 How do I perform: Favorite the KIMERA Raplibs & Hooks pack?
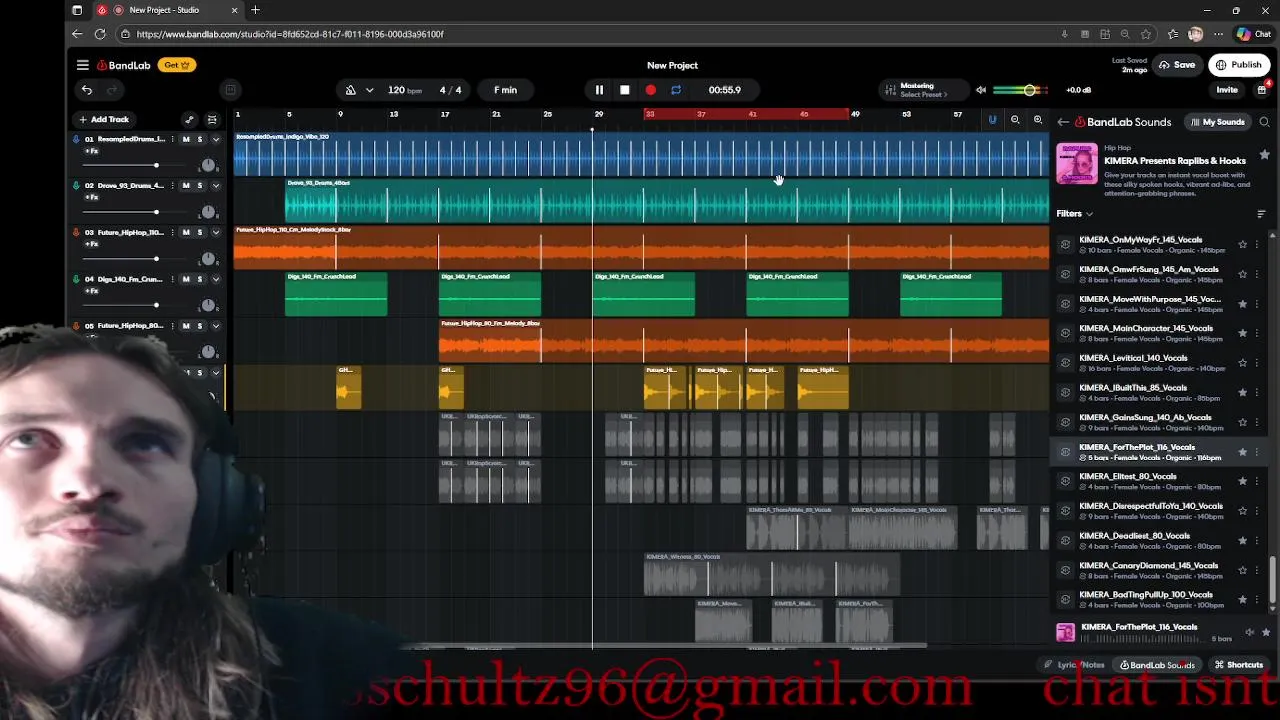(1265, 155)
